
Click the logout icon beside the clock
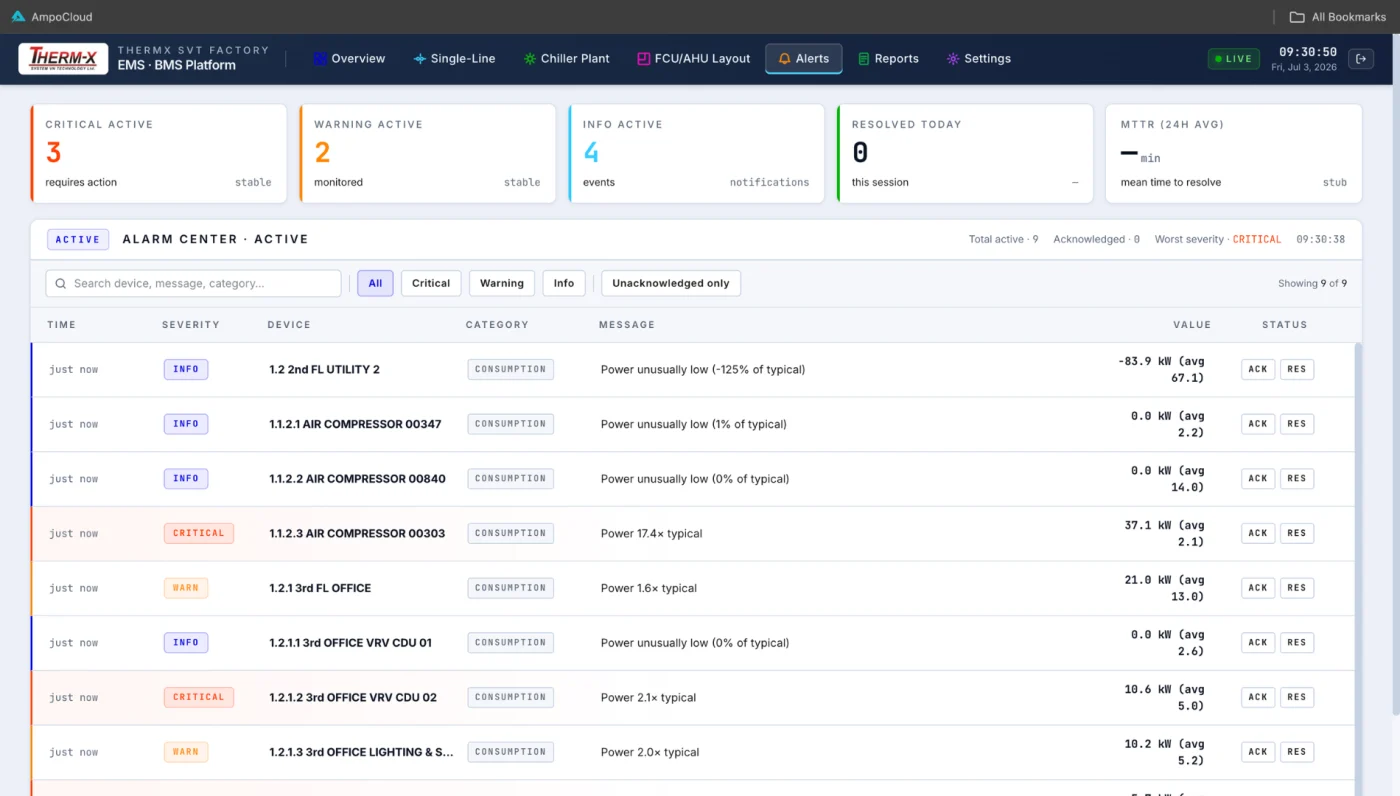[1361, 59]
